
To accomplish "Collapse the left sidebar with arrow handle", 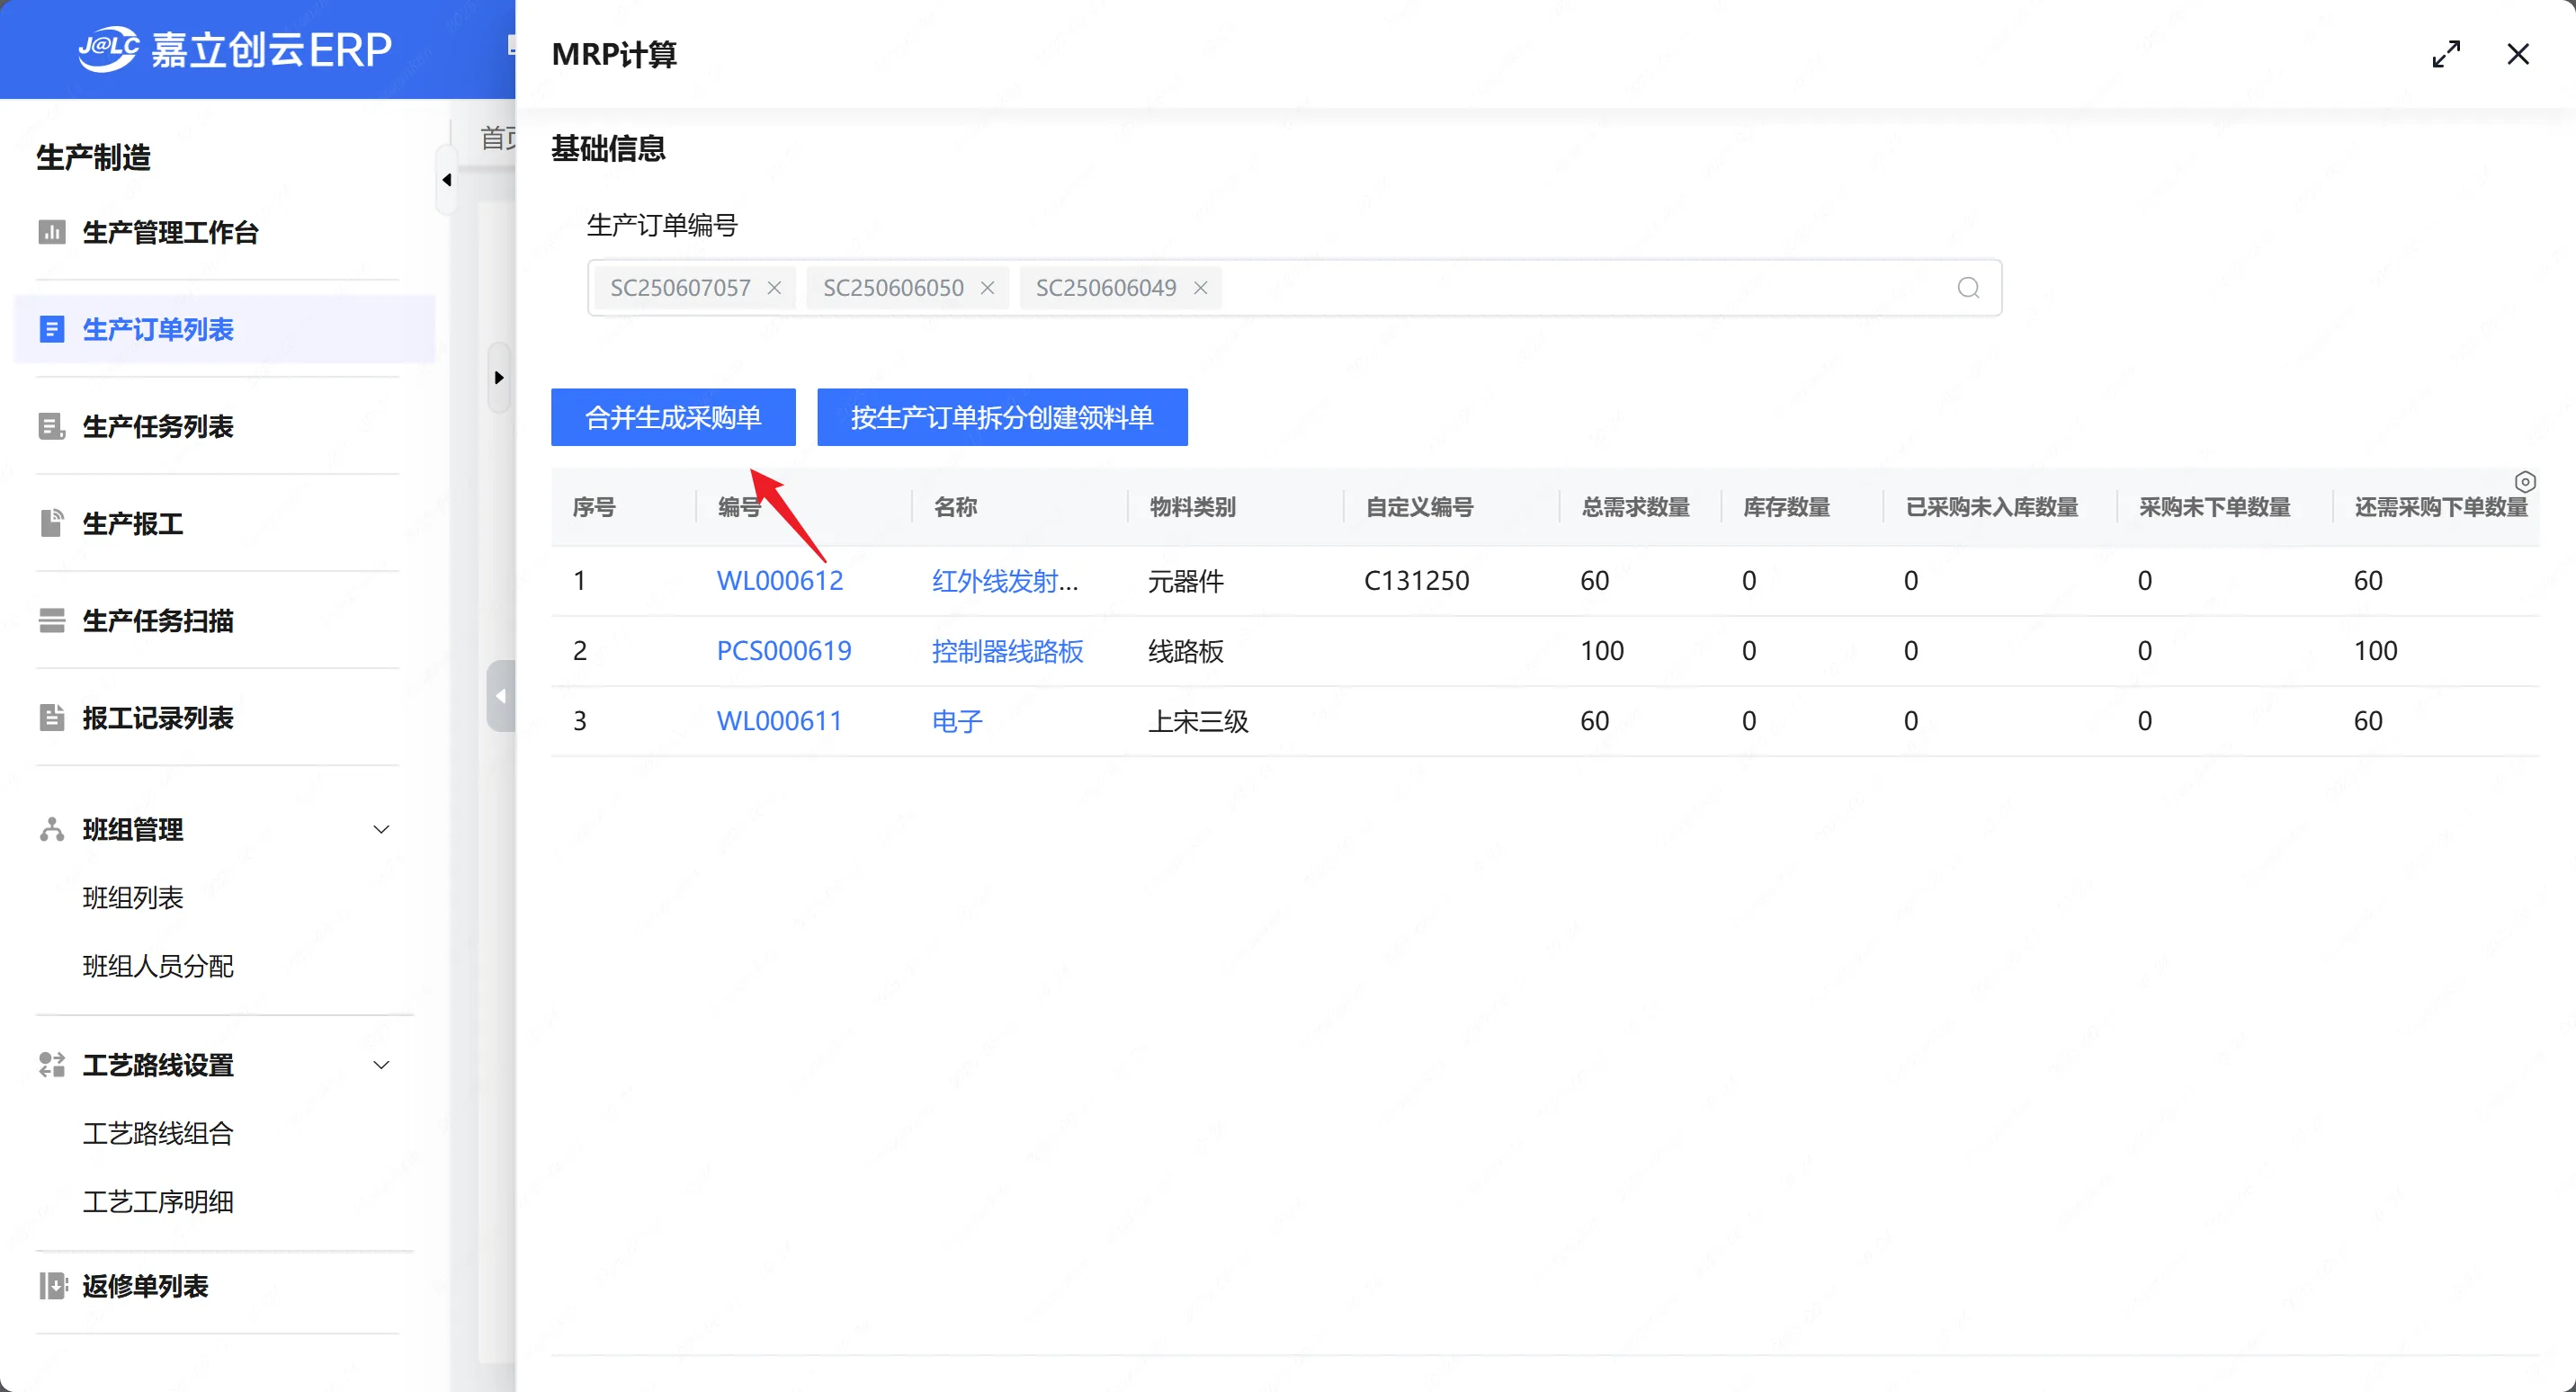I will coord(446,180).
